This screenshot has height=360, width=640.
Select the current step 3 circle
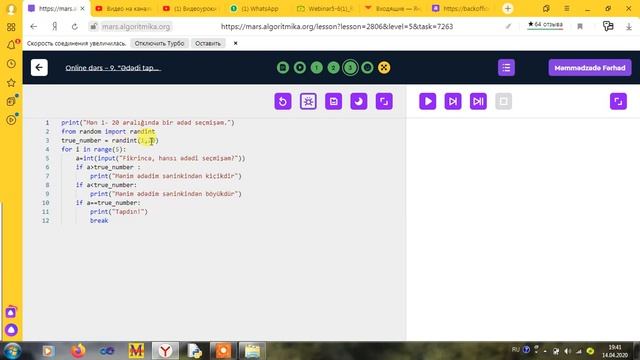350,68
